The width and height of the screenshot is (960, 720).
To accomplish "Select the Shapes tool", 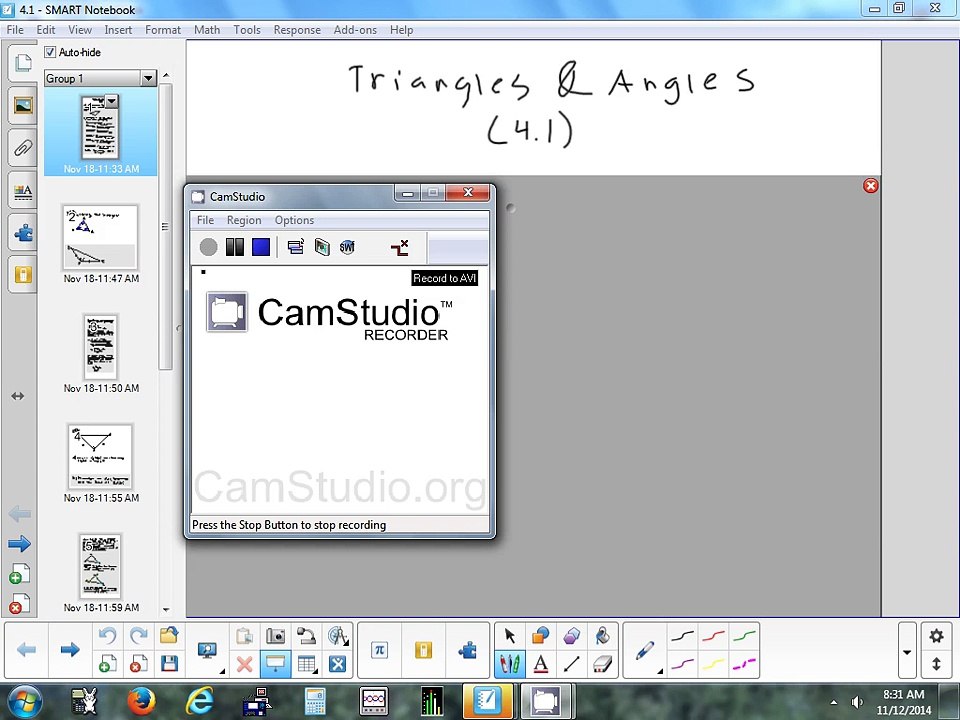I will point(540,636).
